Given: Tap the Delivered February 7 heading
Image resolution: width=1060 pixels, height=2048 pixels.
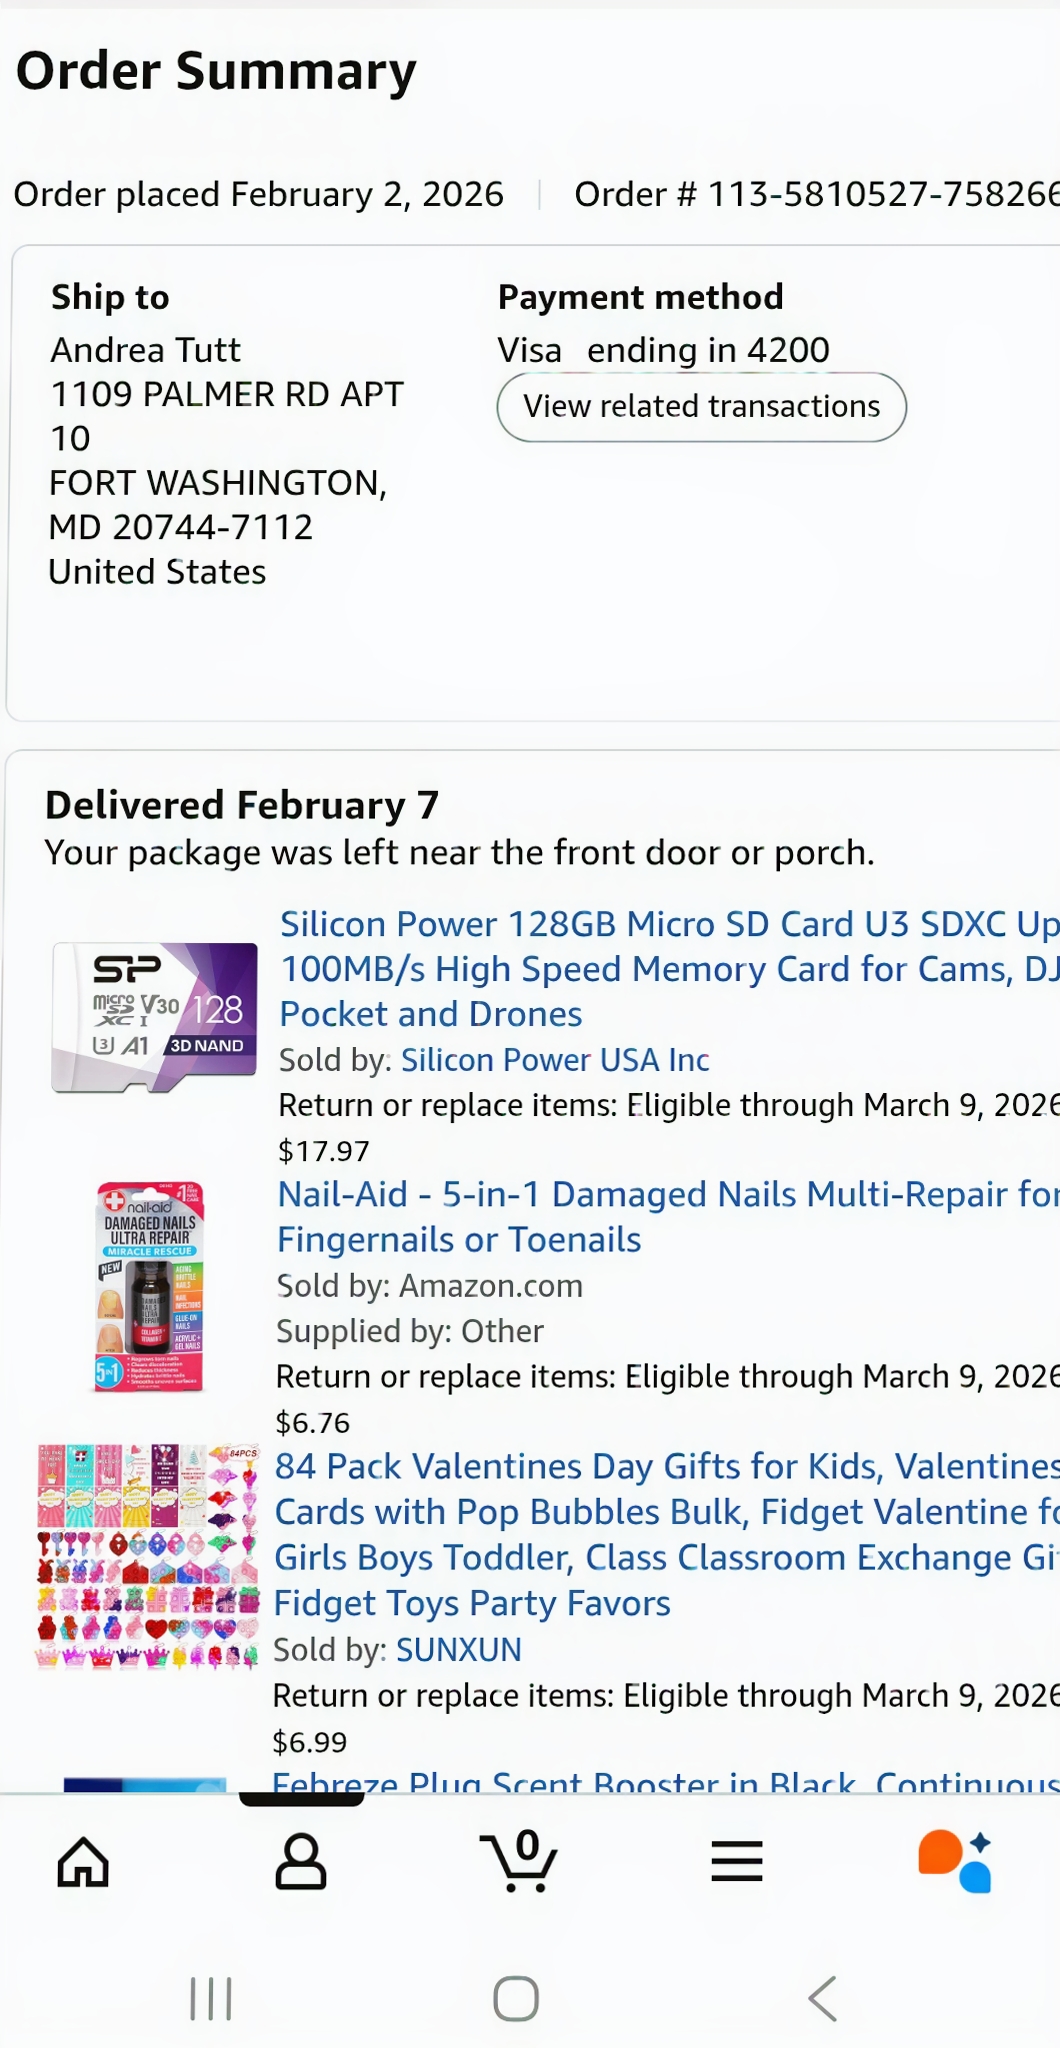Looking at the screenshot, I should [242, 805].
